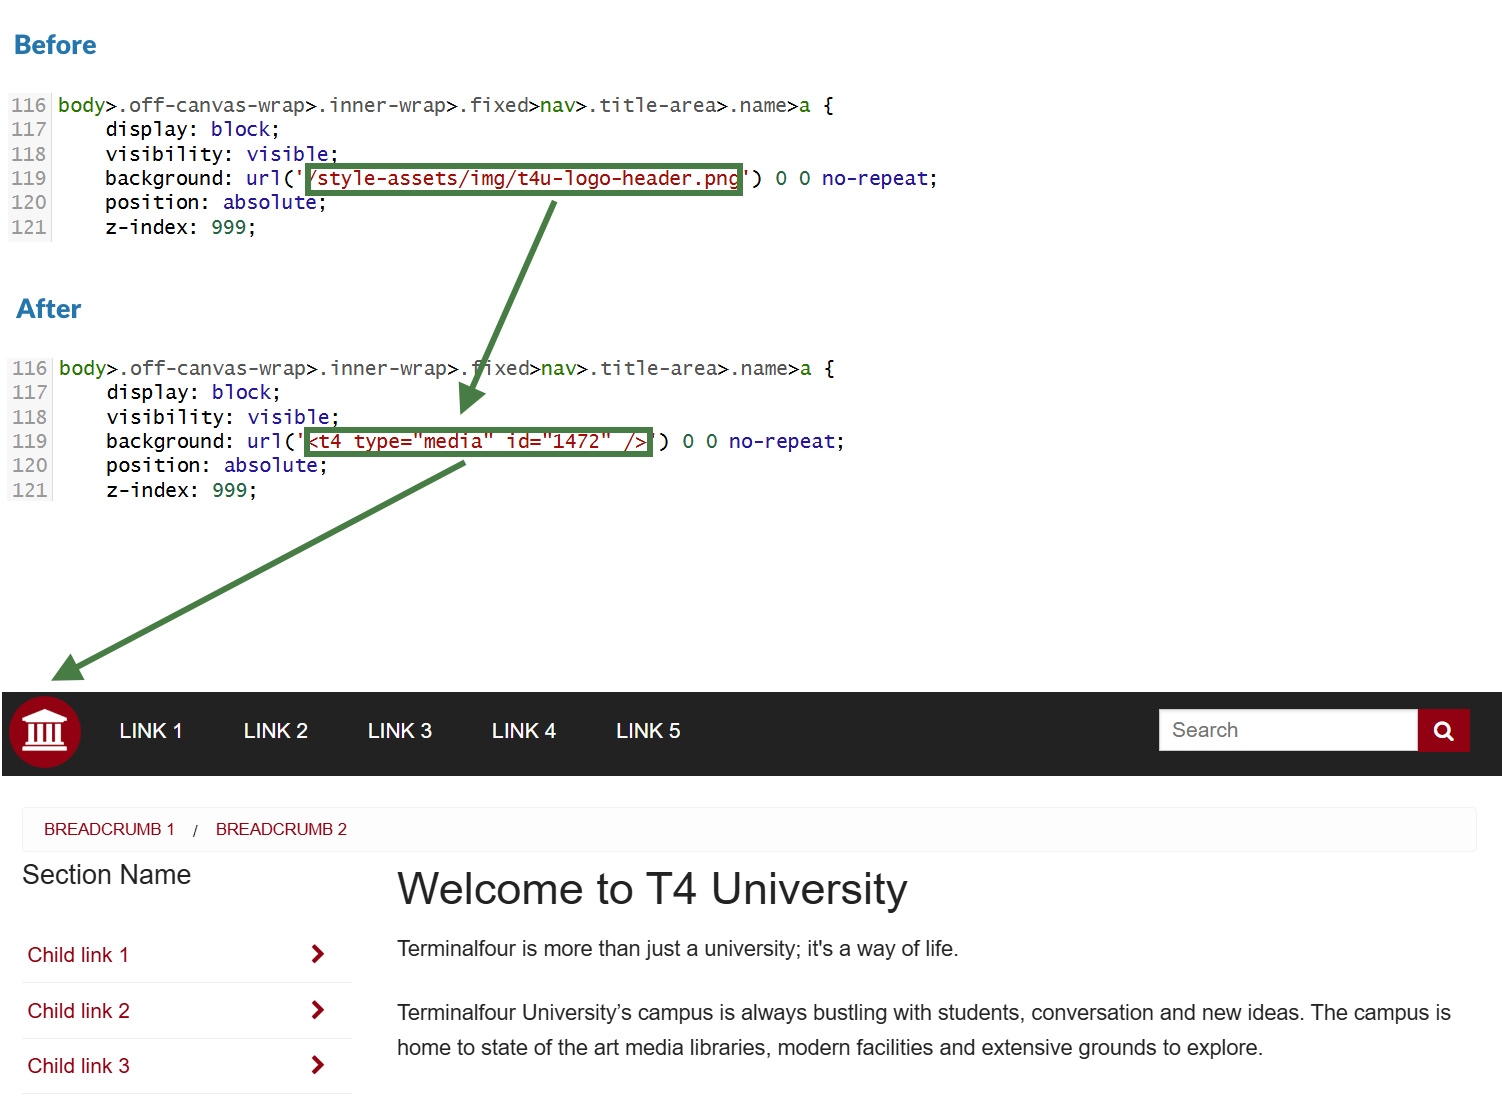Navigate to BREADCRUMB 1
This screenshot has height=1100, width=1502.
click(x=109, y=829)
